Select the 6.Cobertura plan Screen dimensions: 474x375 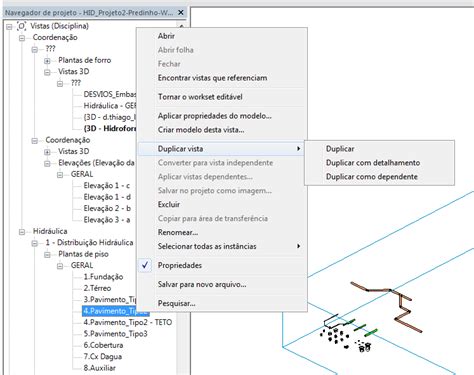pyautogui.click(x=103, y=345)
